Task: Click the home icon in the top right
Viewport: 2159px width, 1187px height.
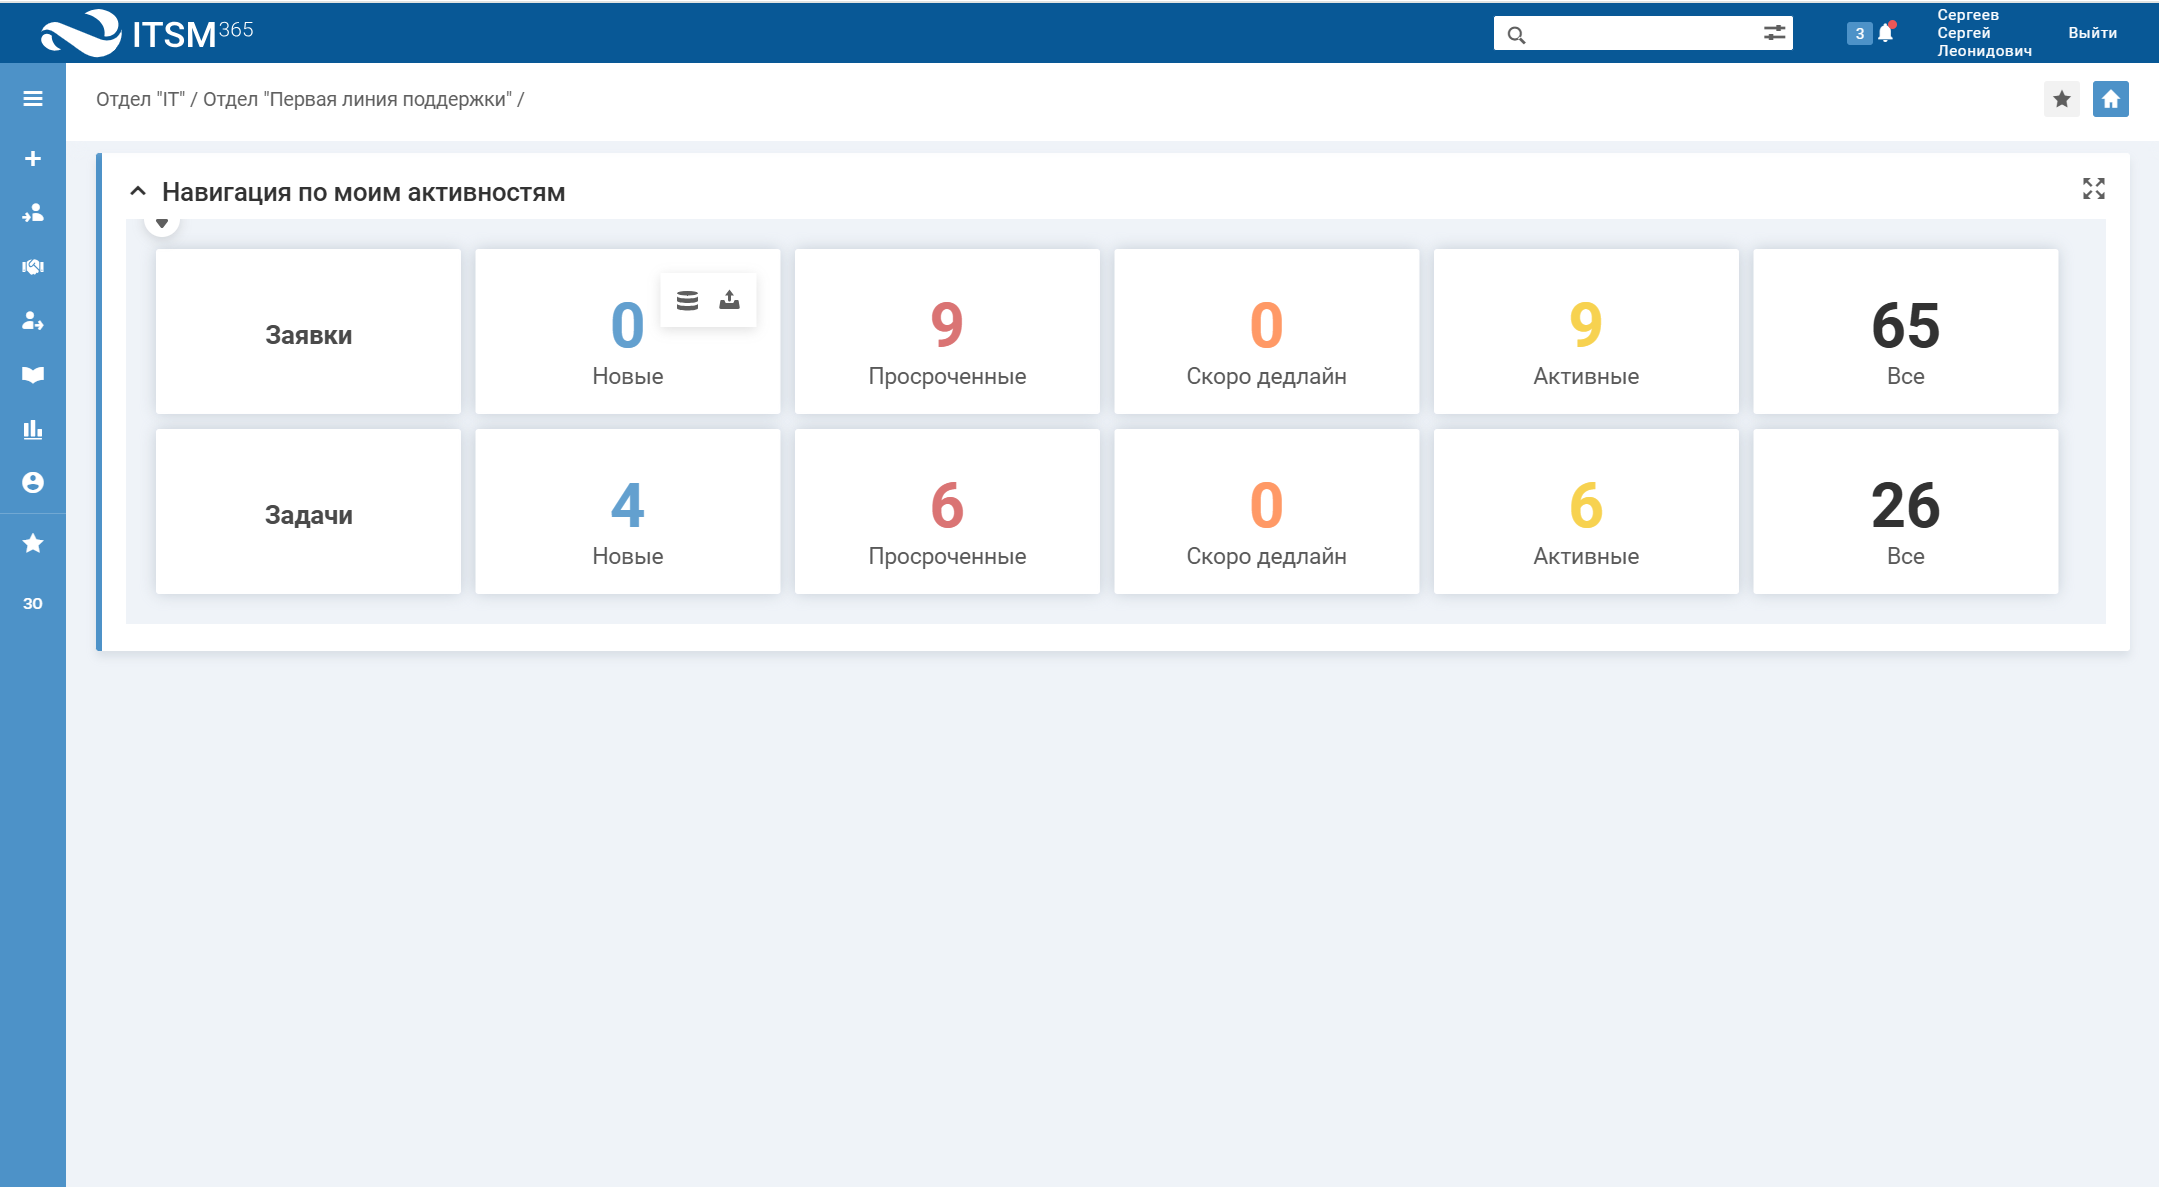Action: click(x=2112, y=98)
